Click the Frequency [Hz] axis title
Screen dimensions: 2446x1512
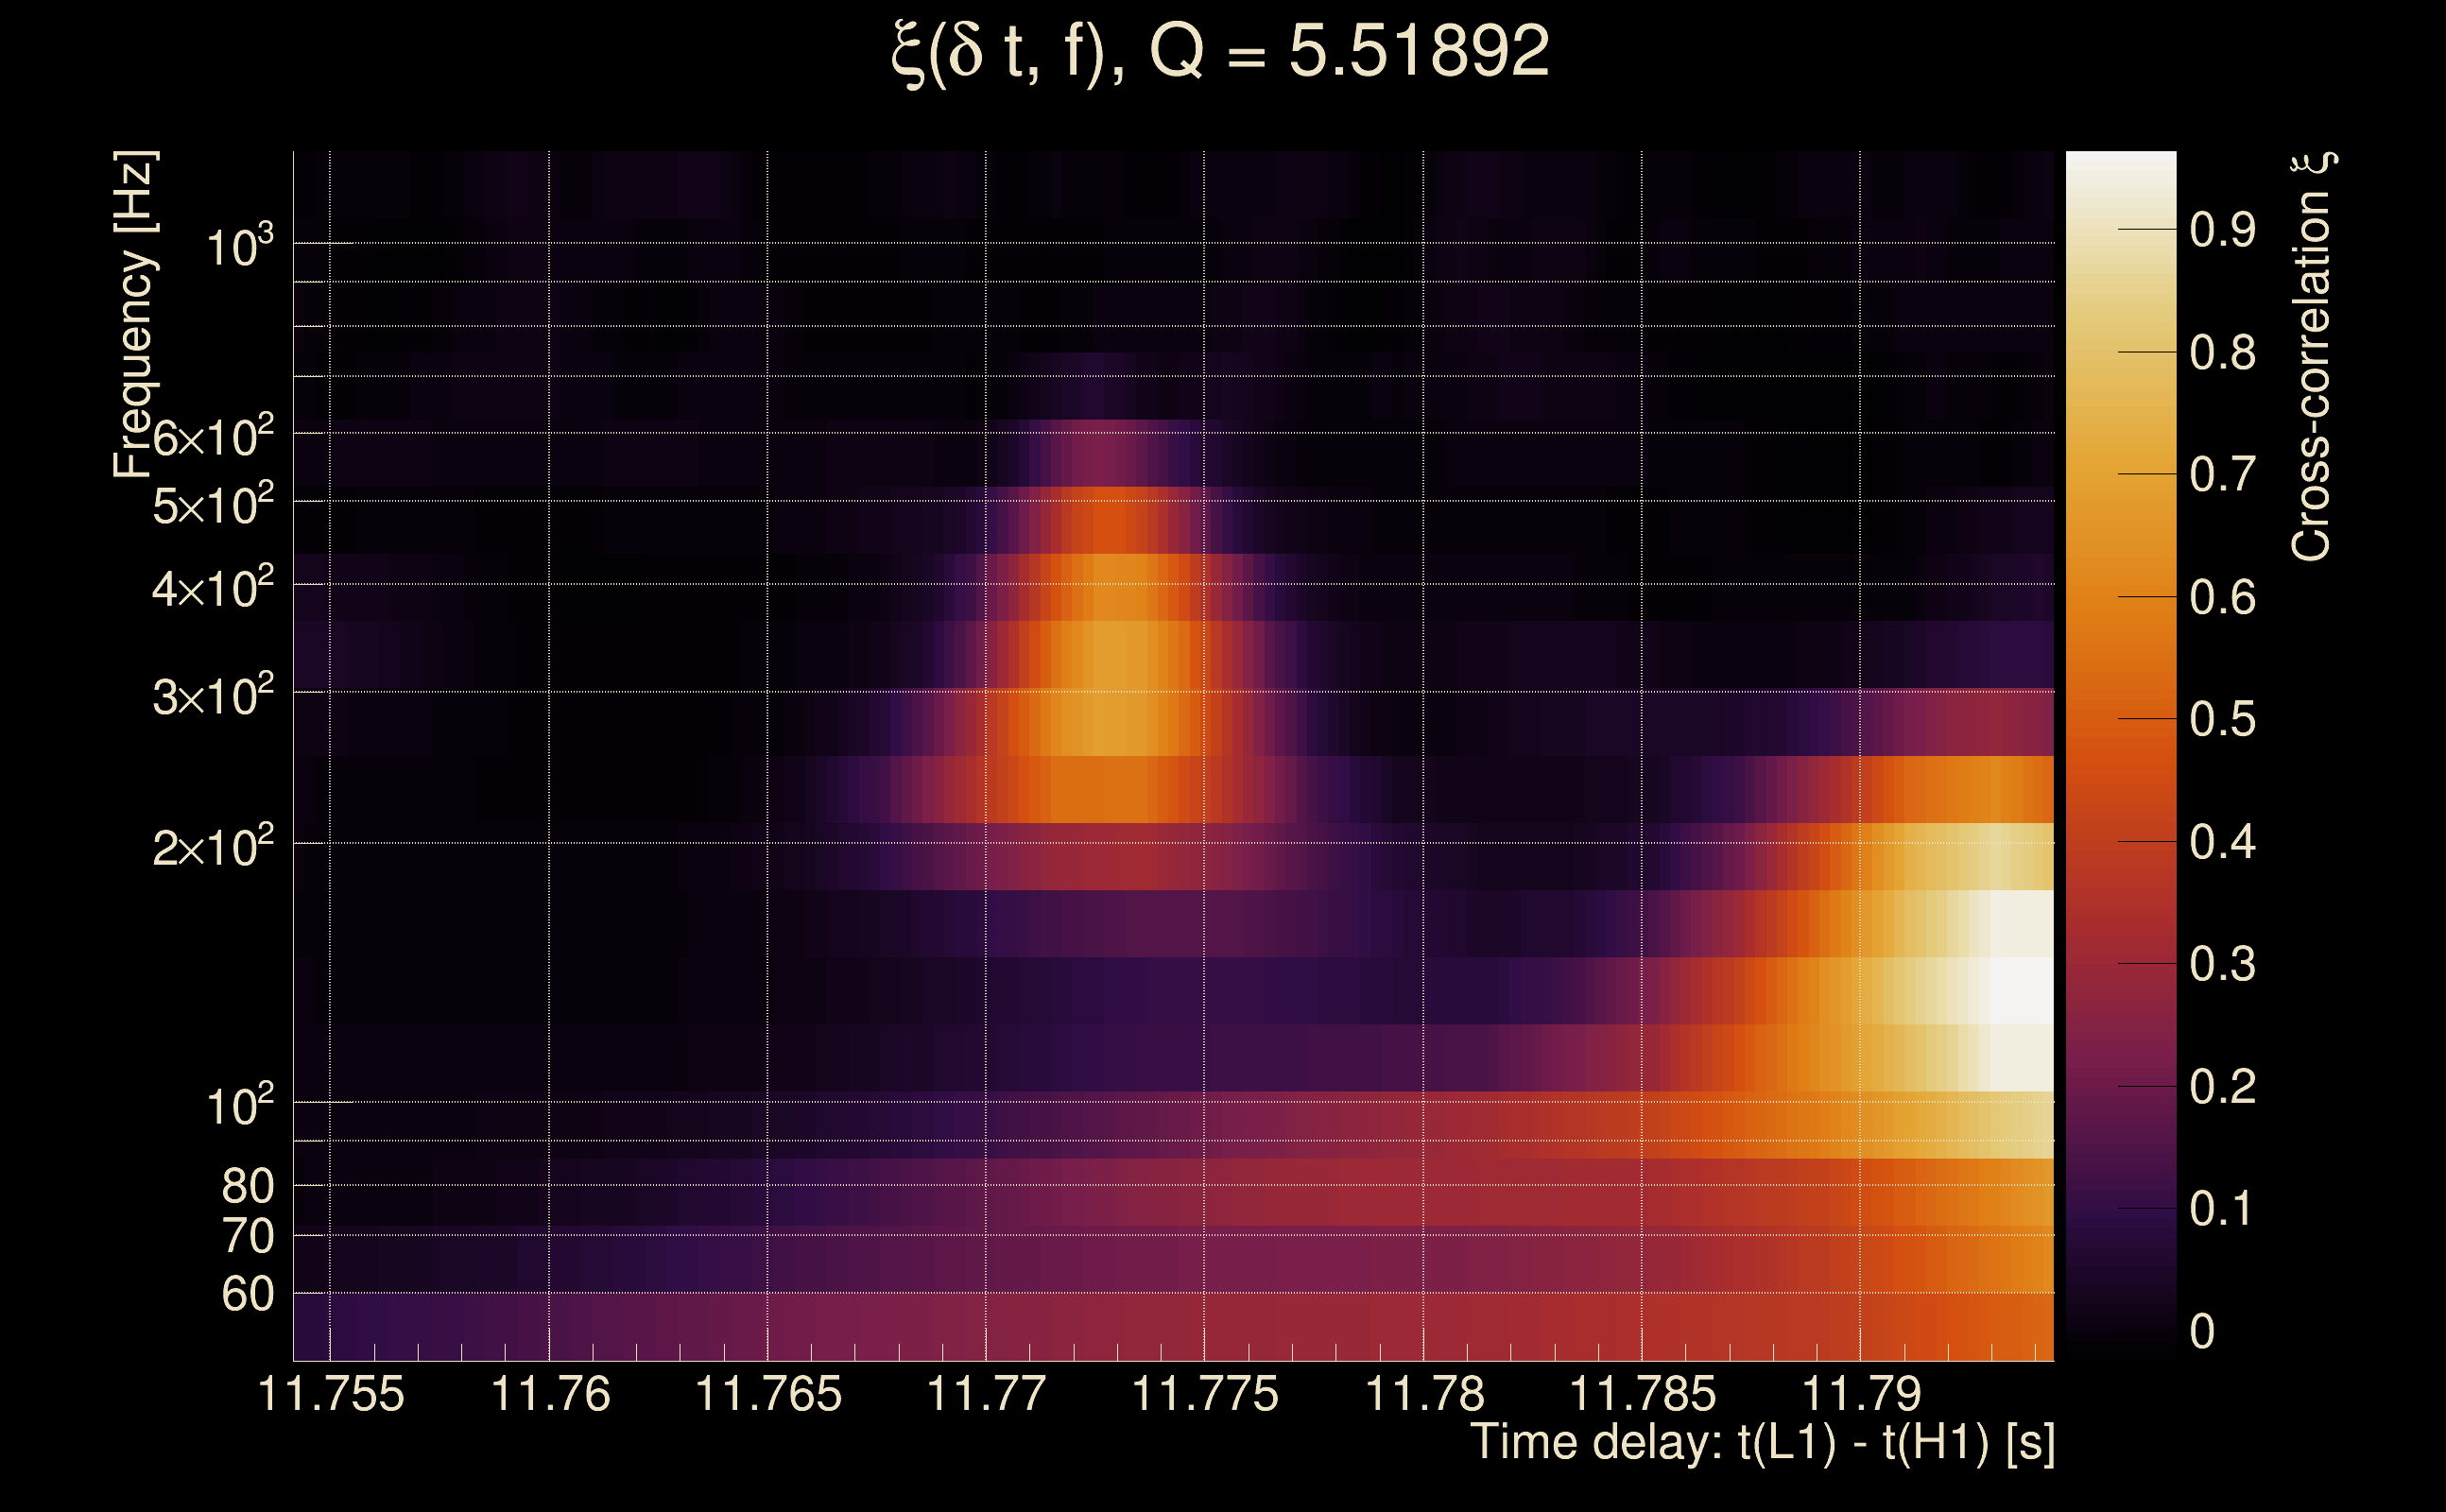(x=134, y=315)
